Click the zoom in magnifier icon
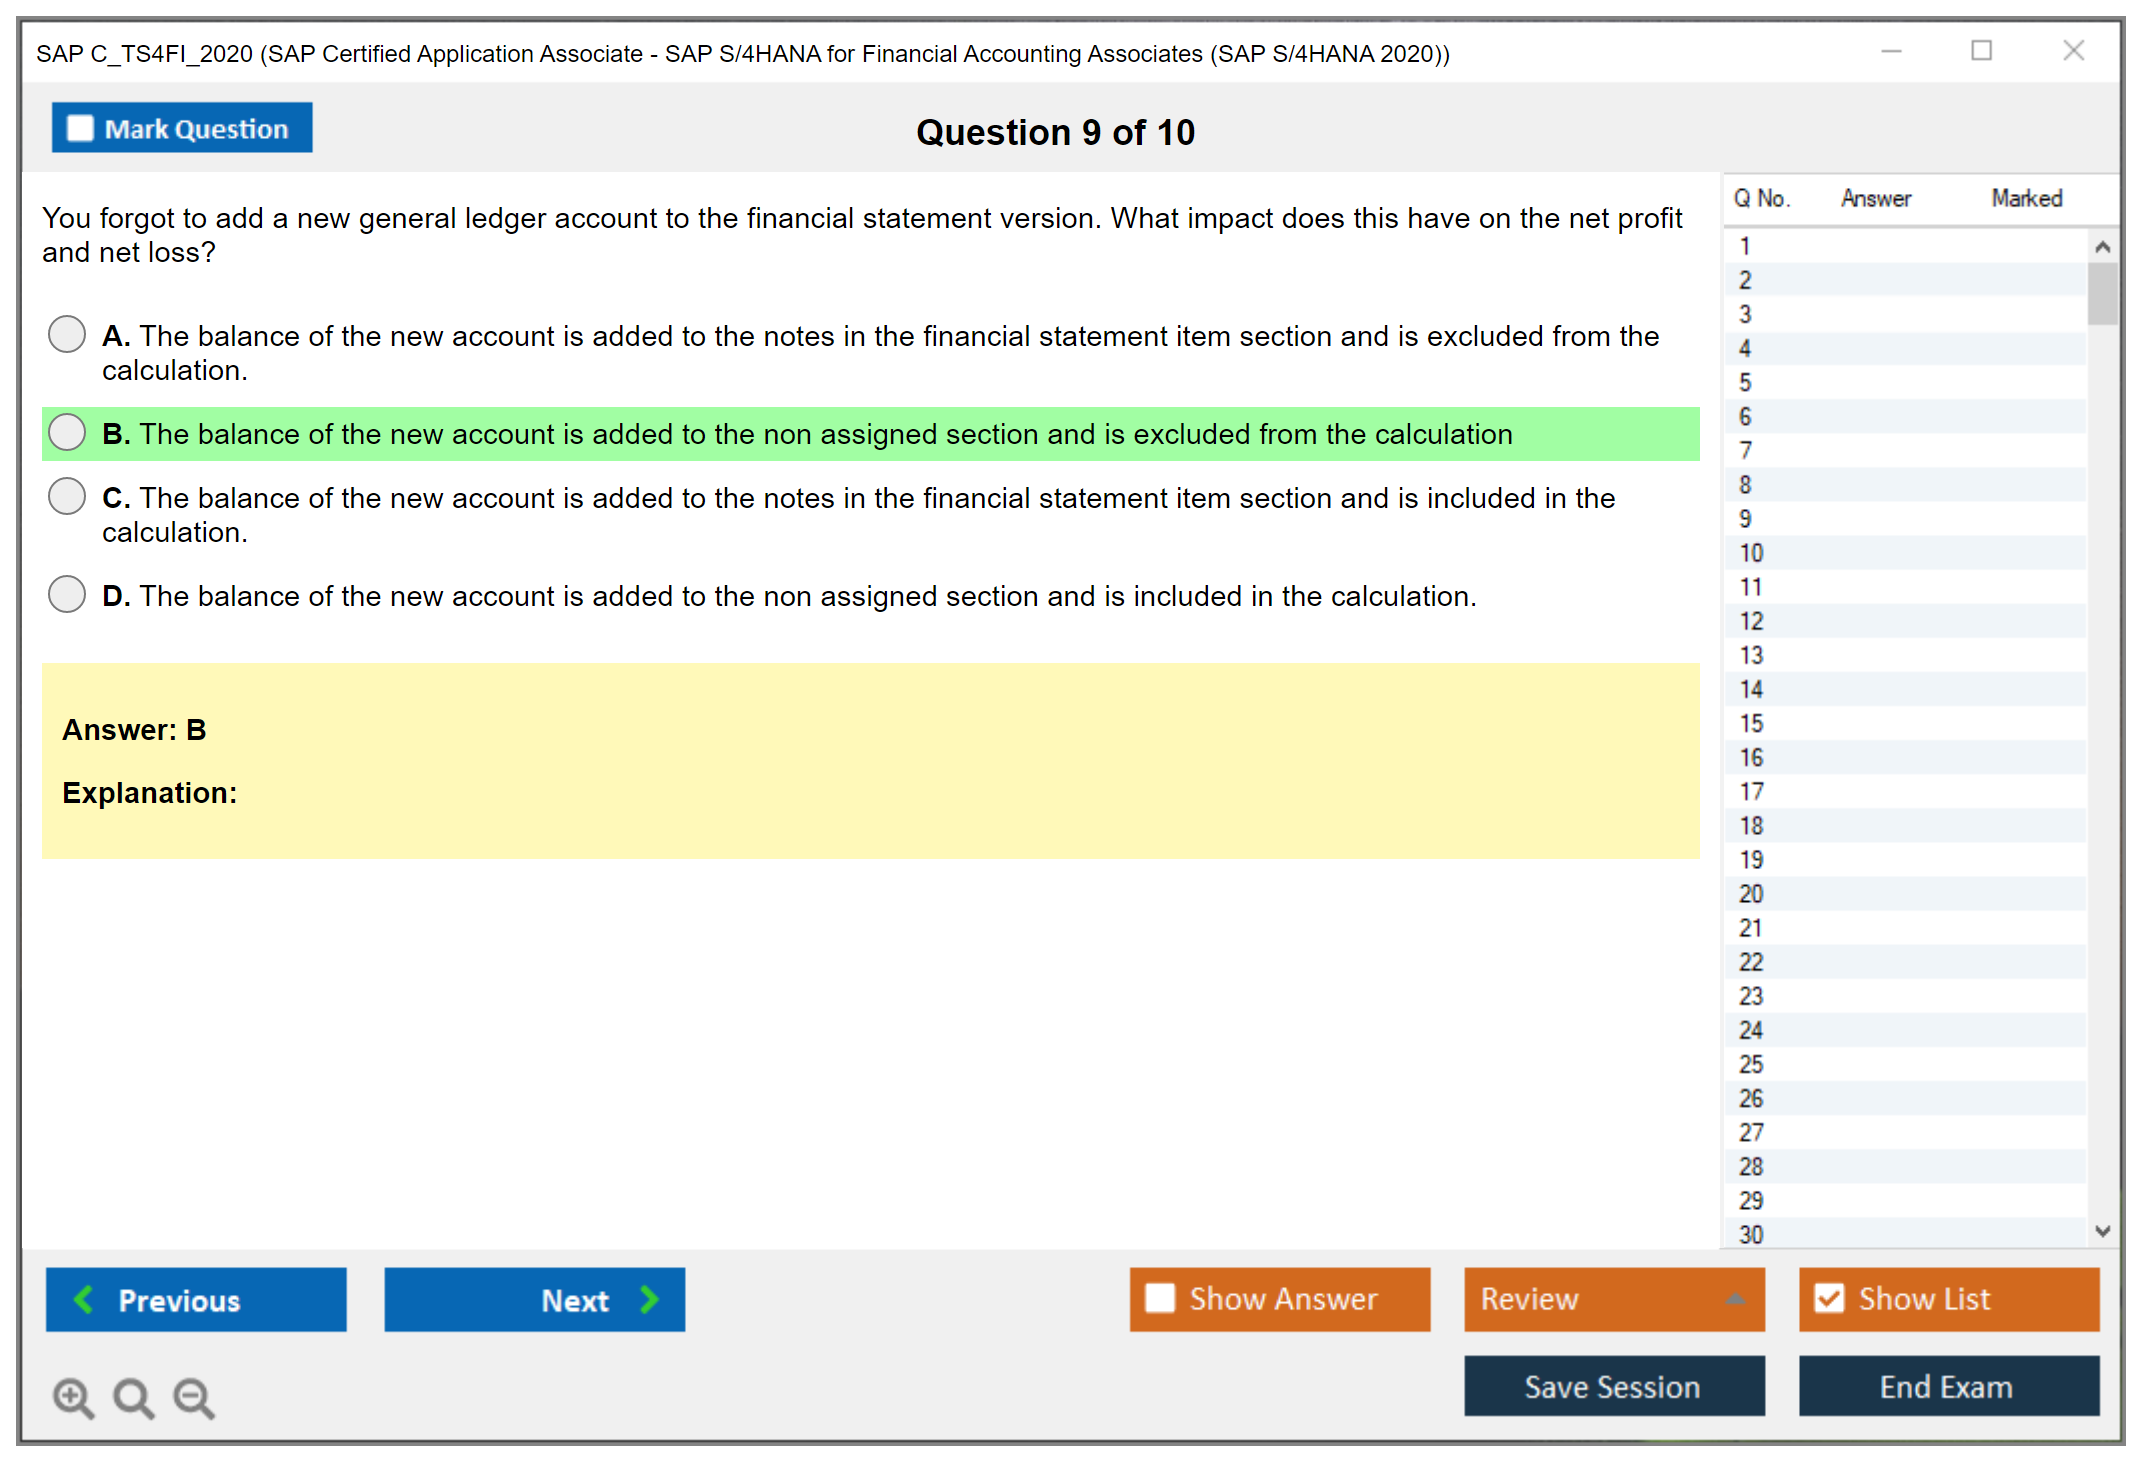 pyautogui.click(x=73, y=1397)
